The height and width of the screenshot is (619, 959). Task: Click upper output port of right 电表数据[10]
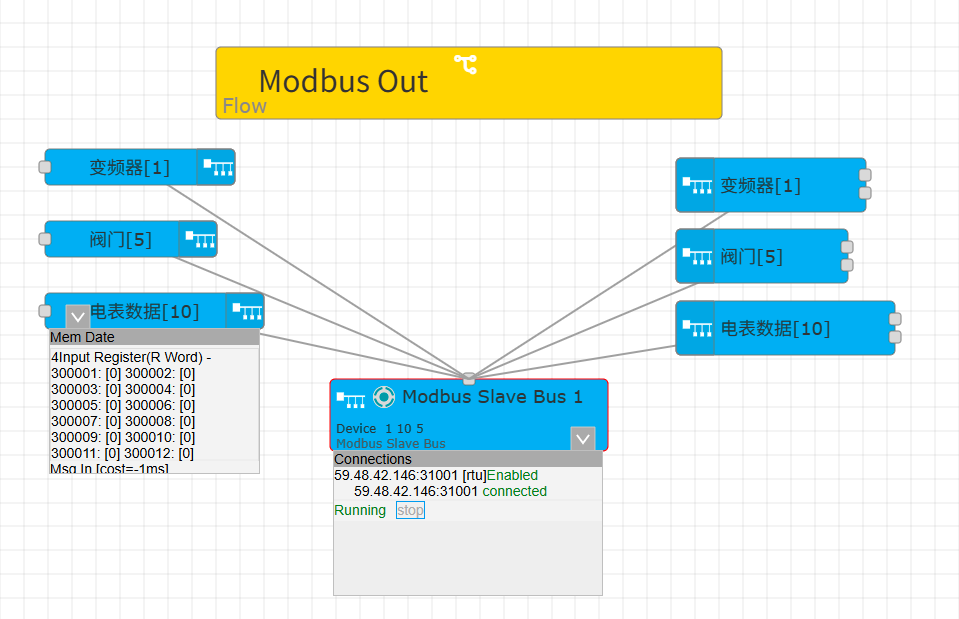coord(895,319)
